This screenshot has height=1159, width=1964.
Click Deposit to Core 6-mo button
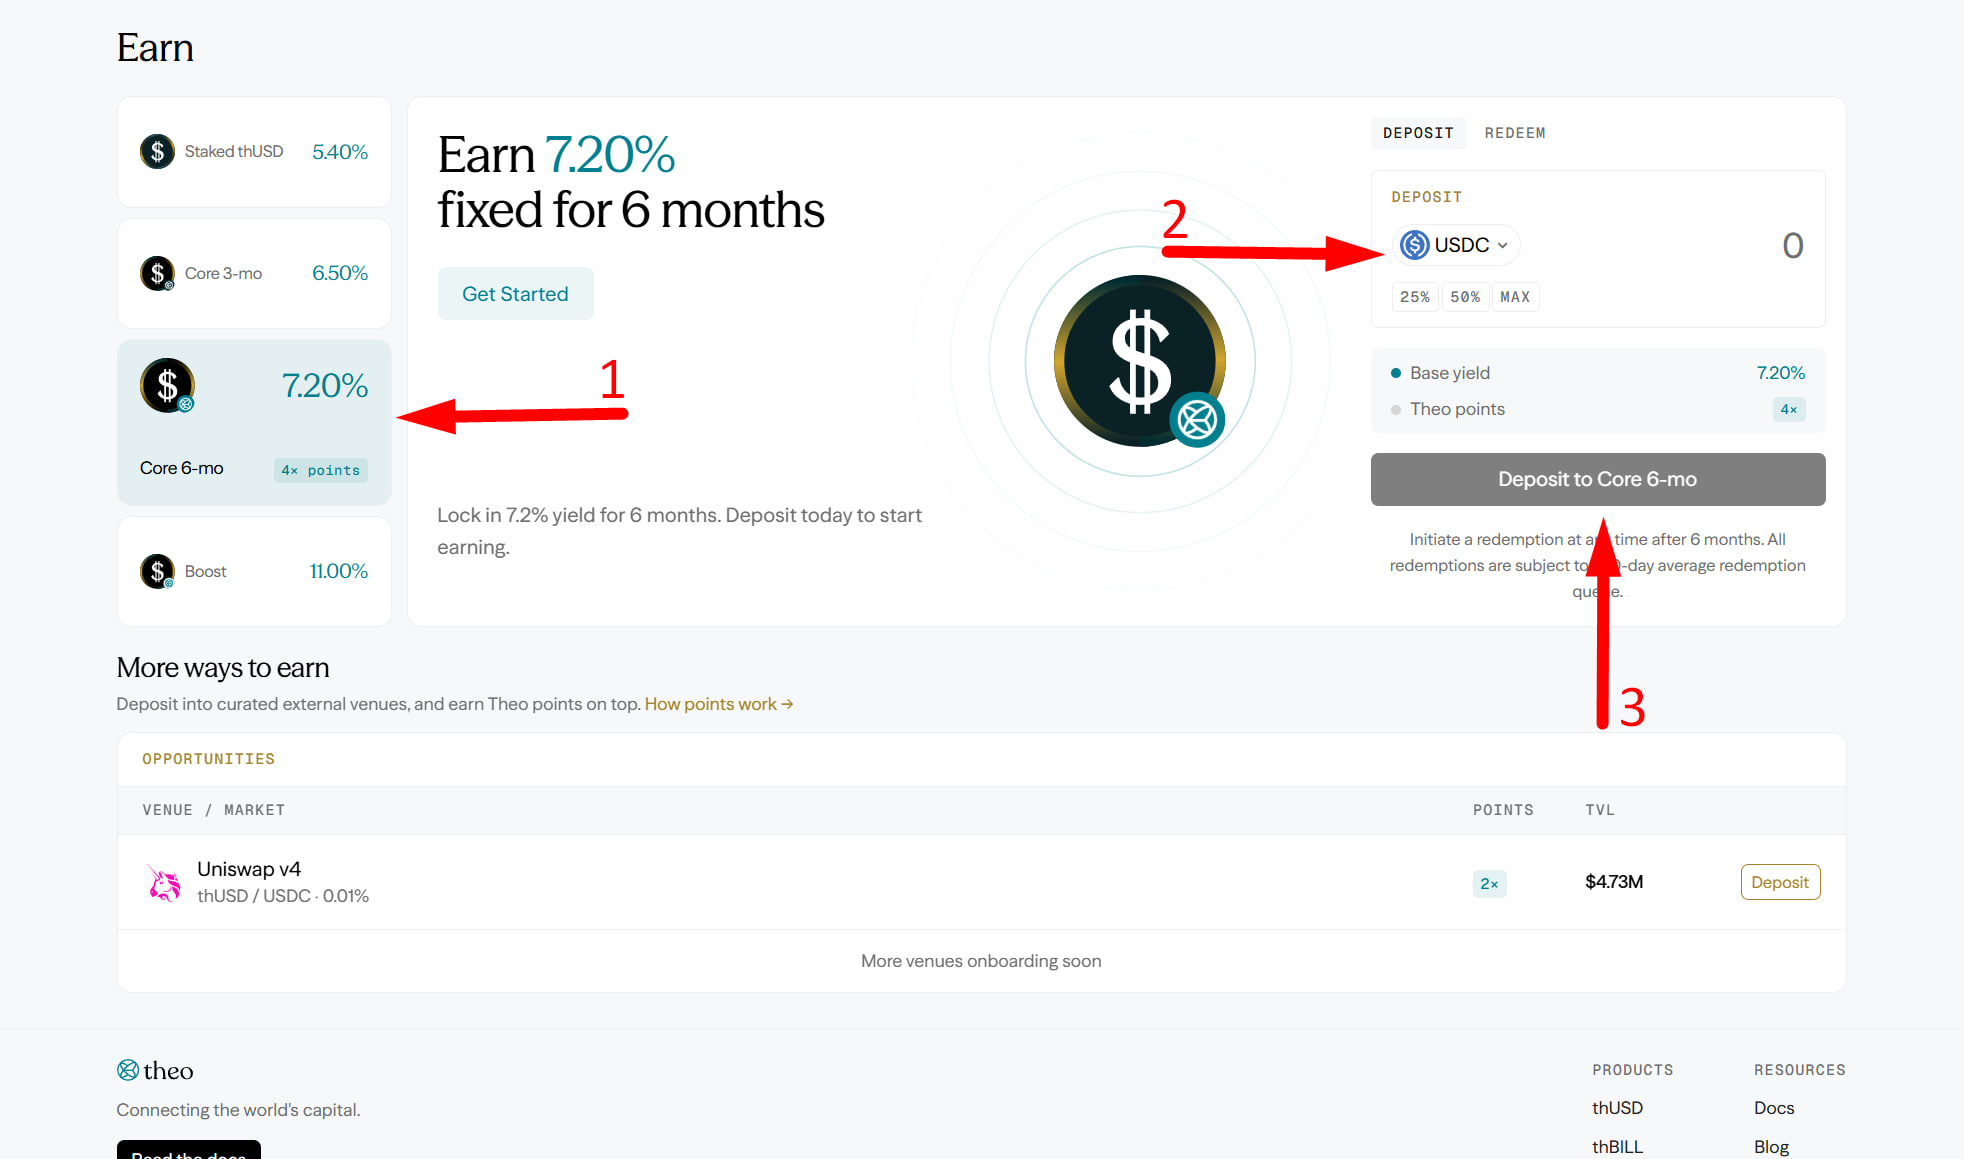click(x=1598, y=479)
